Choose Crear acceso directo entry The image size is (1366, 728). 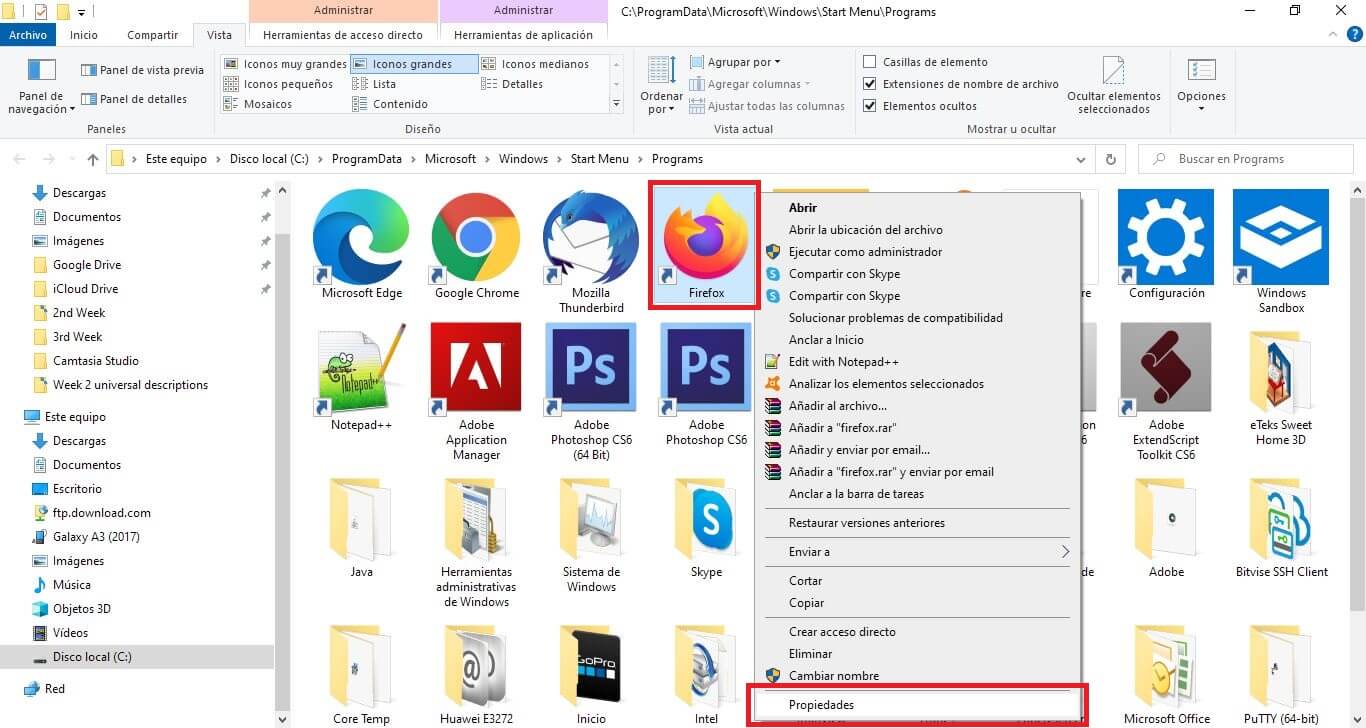coord(918,632)
